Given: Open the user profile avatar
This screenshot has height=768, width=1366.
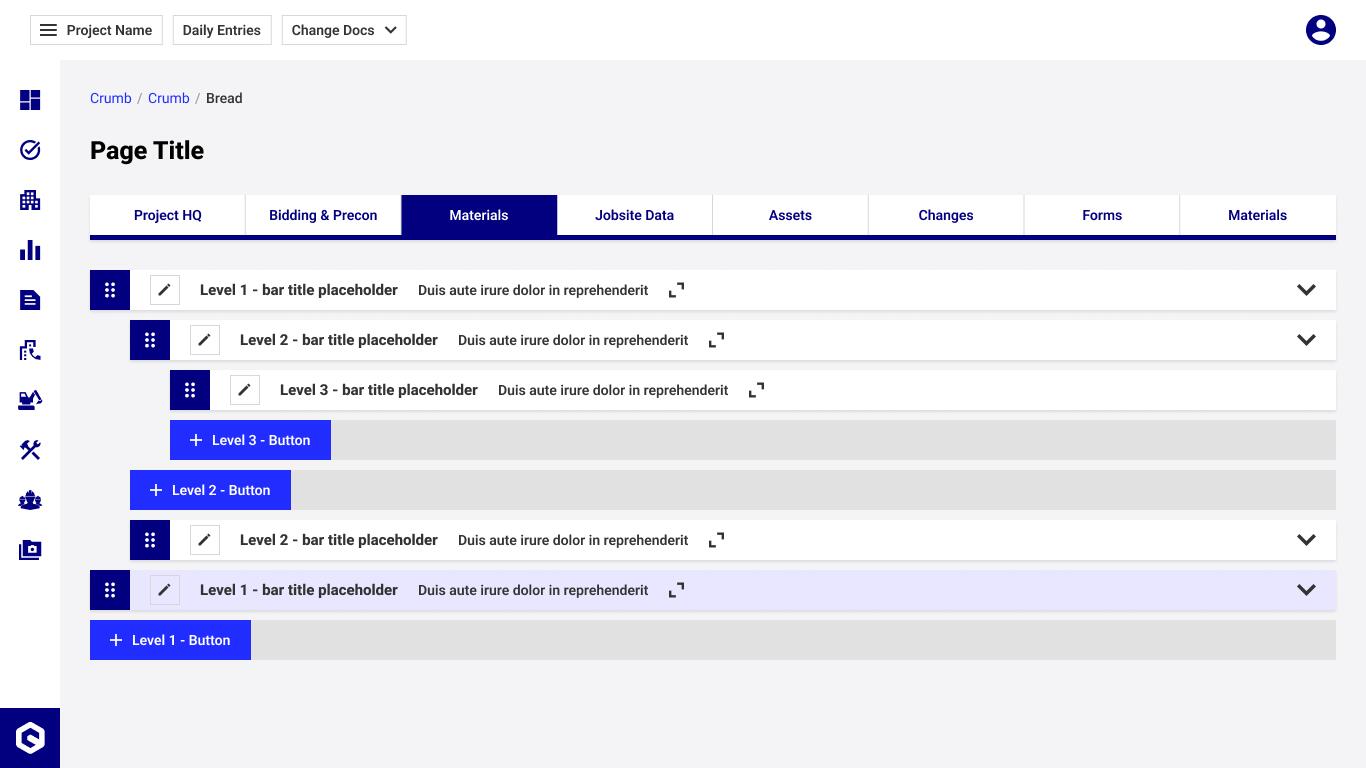Looking at the screenshot, I should [1320, 30].
